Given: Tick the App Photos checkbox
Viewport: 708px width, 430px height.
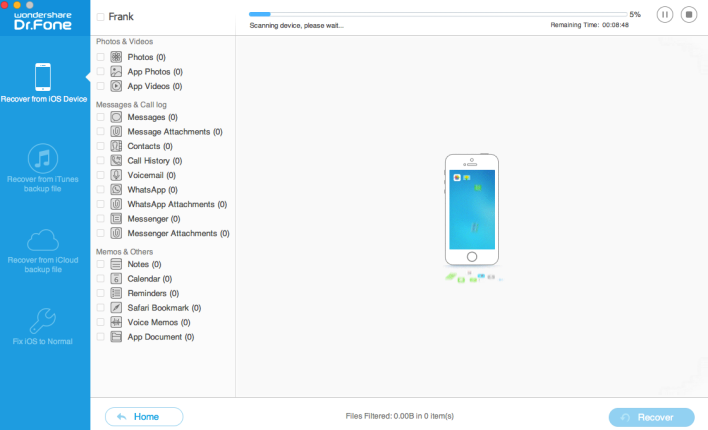Looking at the screenshot, I should (100, 71).
